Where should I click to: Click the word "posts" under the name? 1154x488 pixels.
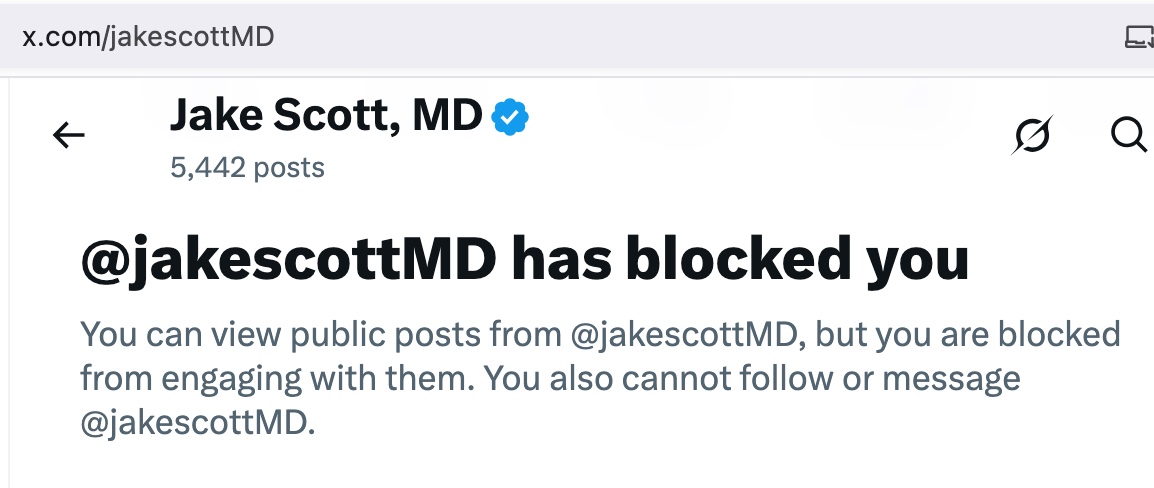click(x=288, y=167)
